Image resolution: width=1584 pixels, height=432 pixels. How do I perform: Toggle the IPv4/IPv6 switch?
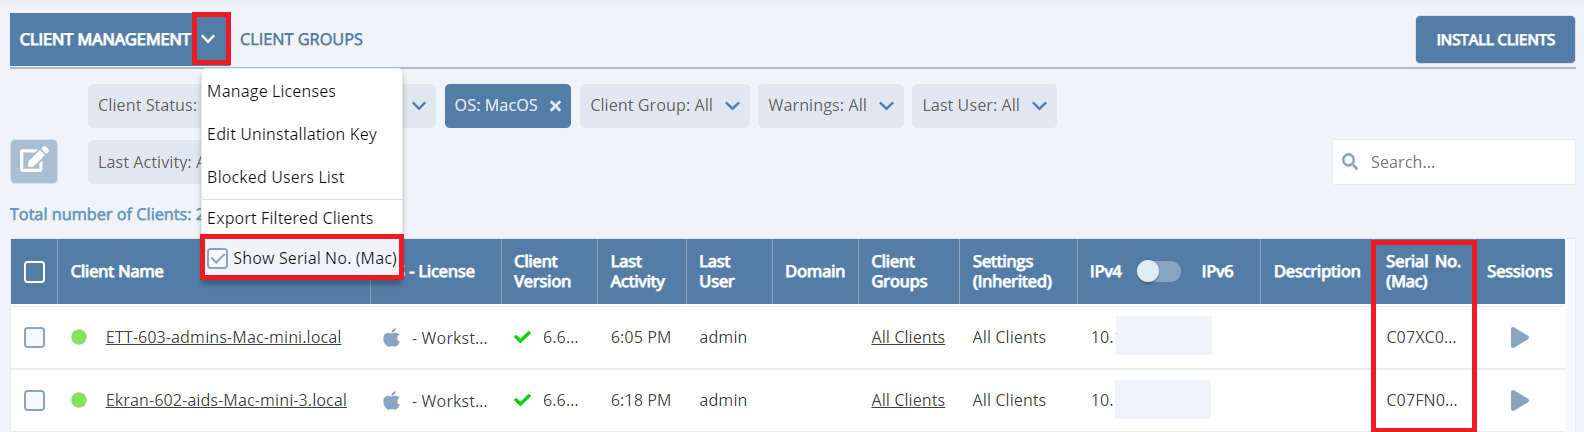pyautogui.click(x=1158, y=272)
